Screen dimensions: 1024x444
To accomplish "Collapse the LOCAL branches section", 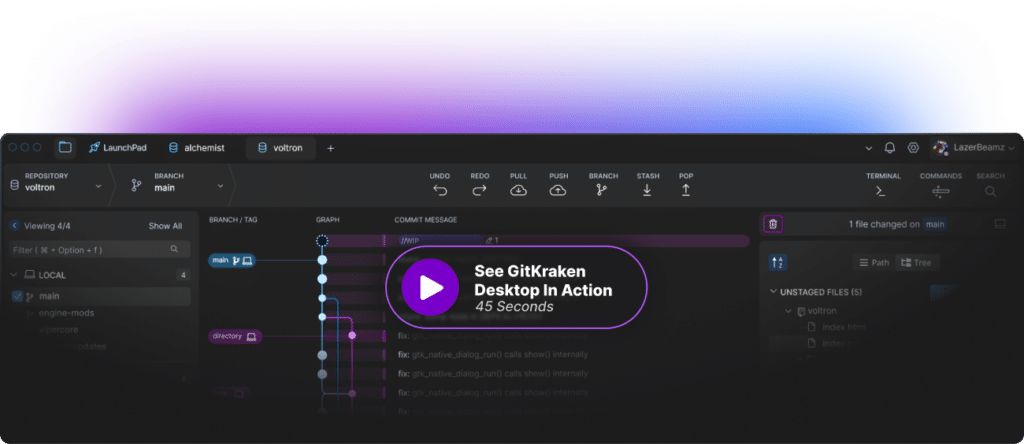I will (x=13, y=274).
